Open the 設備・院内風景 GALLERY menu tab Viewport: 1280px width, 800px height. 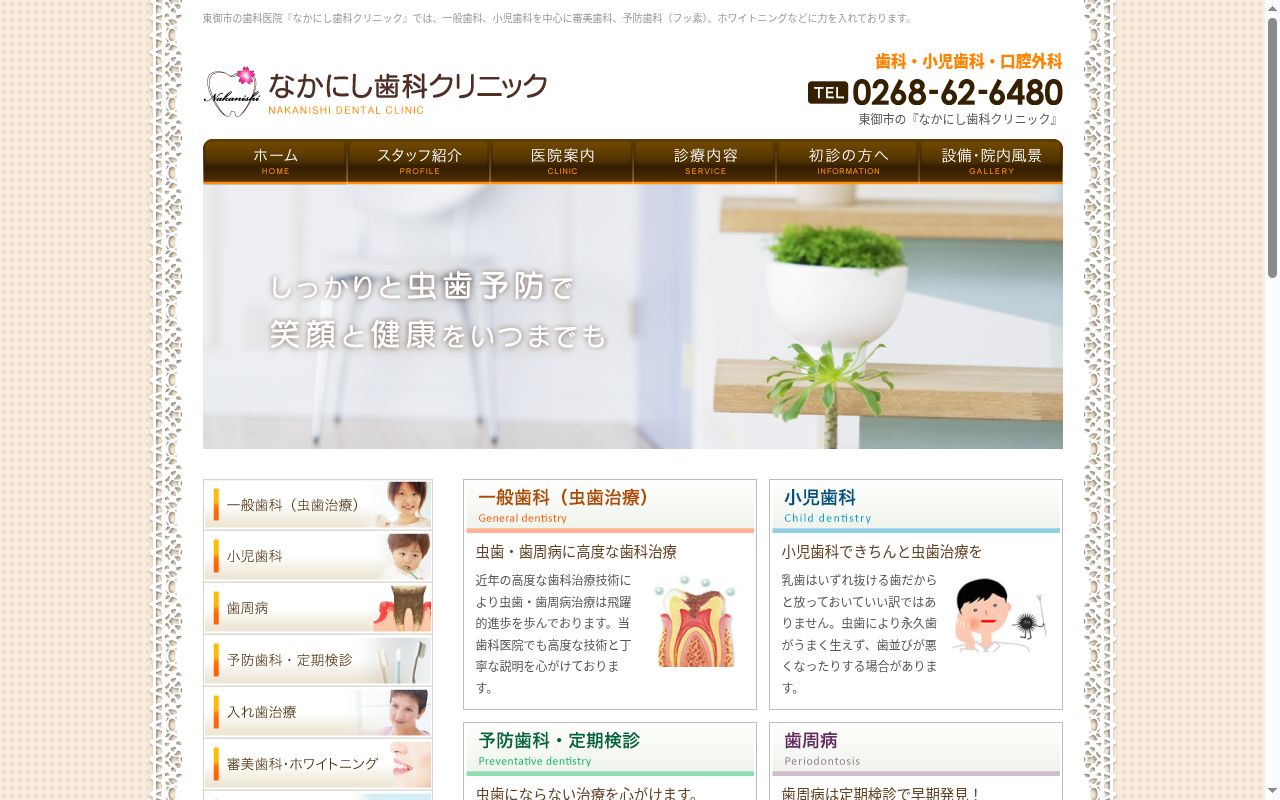991,161
